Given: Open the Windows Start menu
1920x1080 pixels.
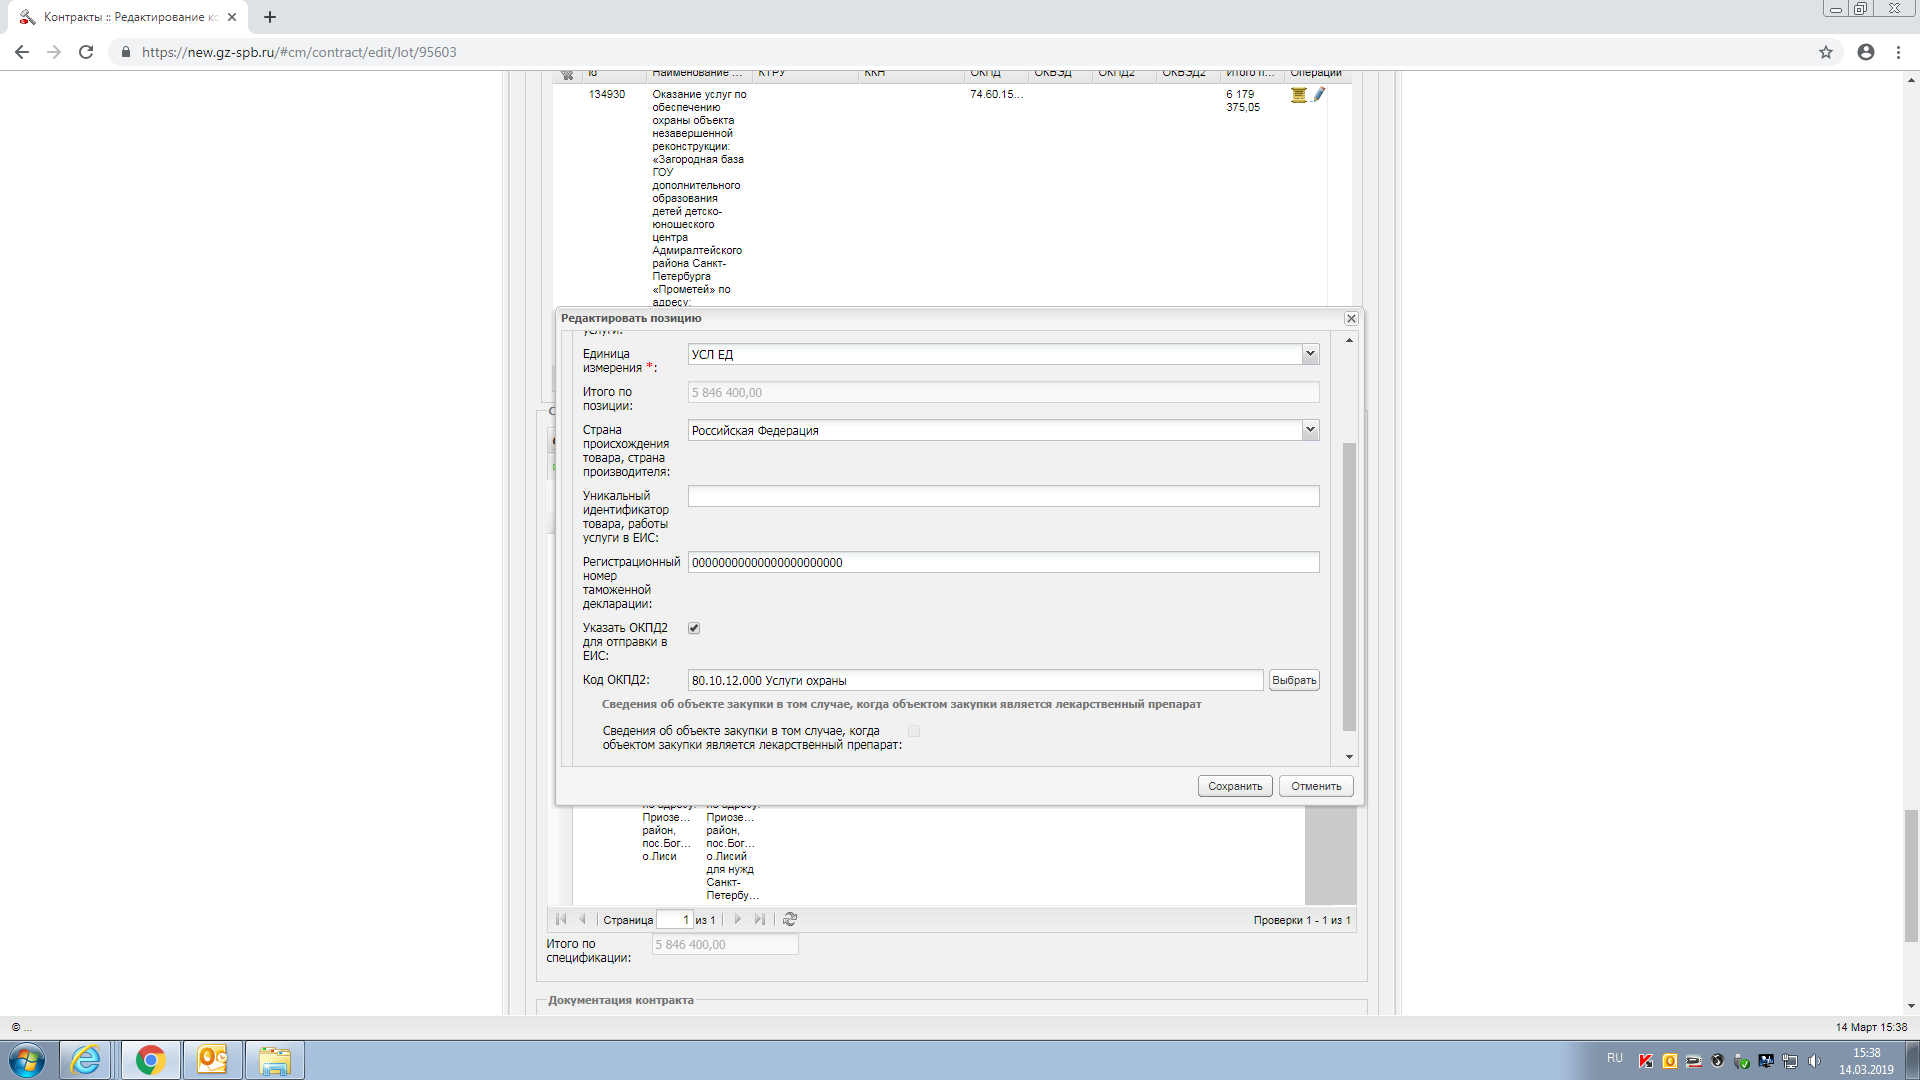Looking at the screenshot, I should [27, 1060].
